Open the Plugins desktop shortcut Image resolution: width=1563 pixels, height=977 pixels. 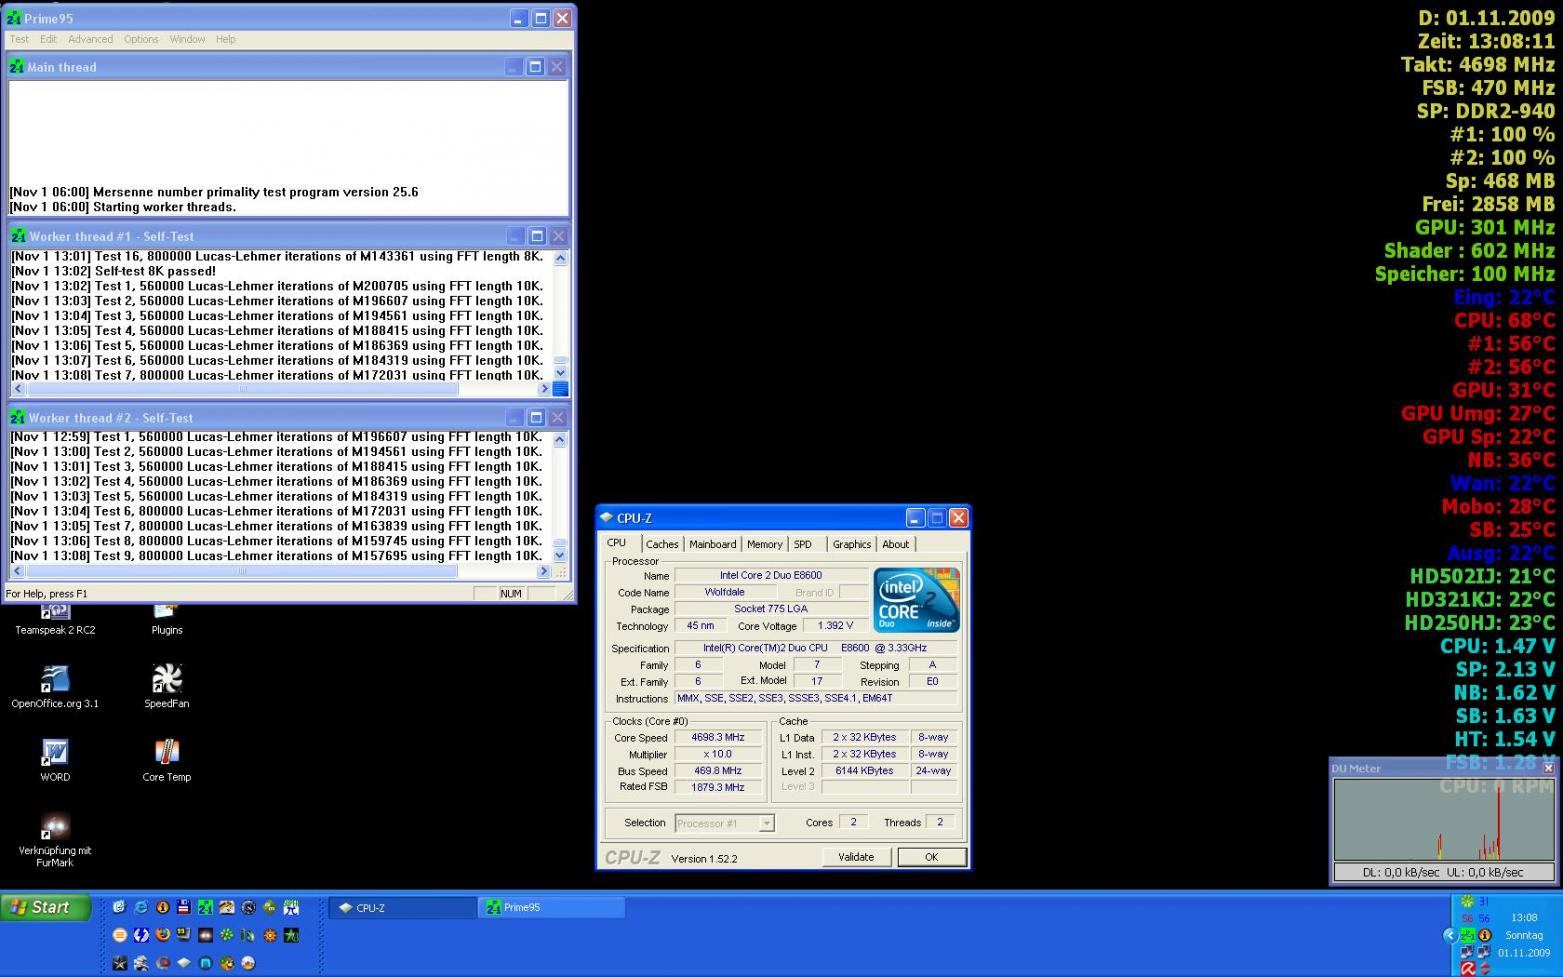166,618
